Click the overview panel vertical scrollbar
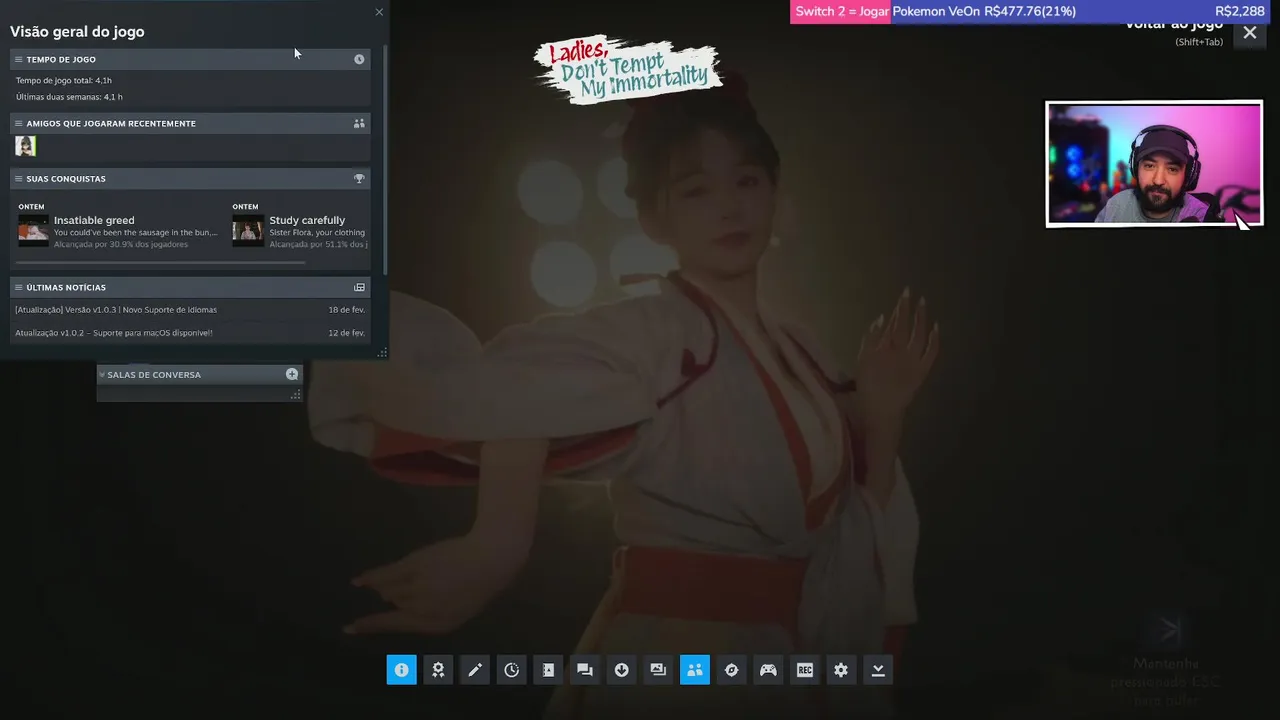Viewport: 1280px width, 720px height. pyautogui.click(x=385, y=160)
